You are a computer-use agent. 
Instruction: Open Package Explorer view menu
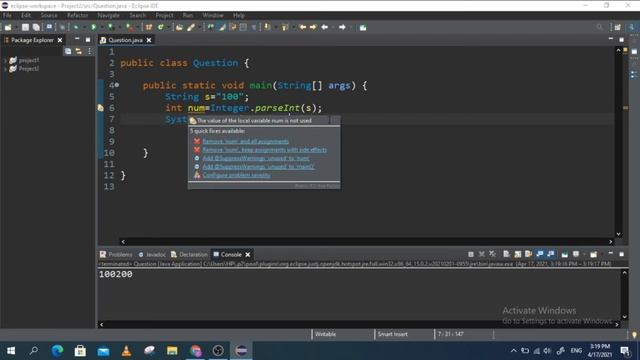coord(89,51)
